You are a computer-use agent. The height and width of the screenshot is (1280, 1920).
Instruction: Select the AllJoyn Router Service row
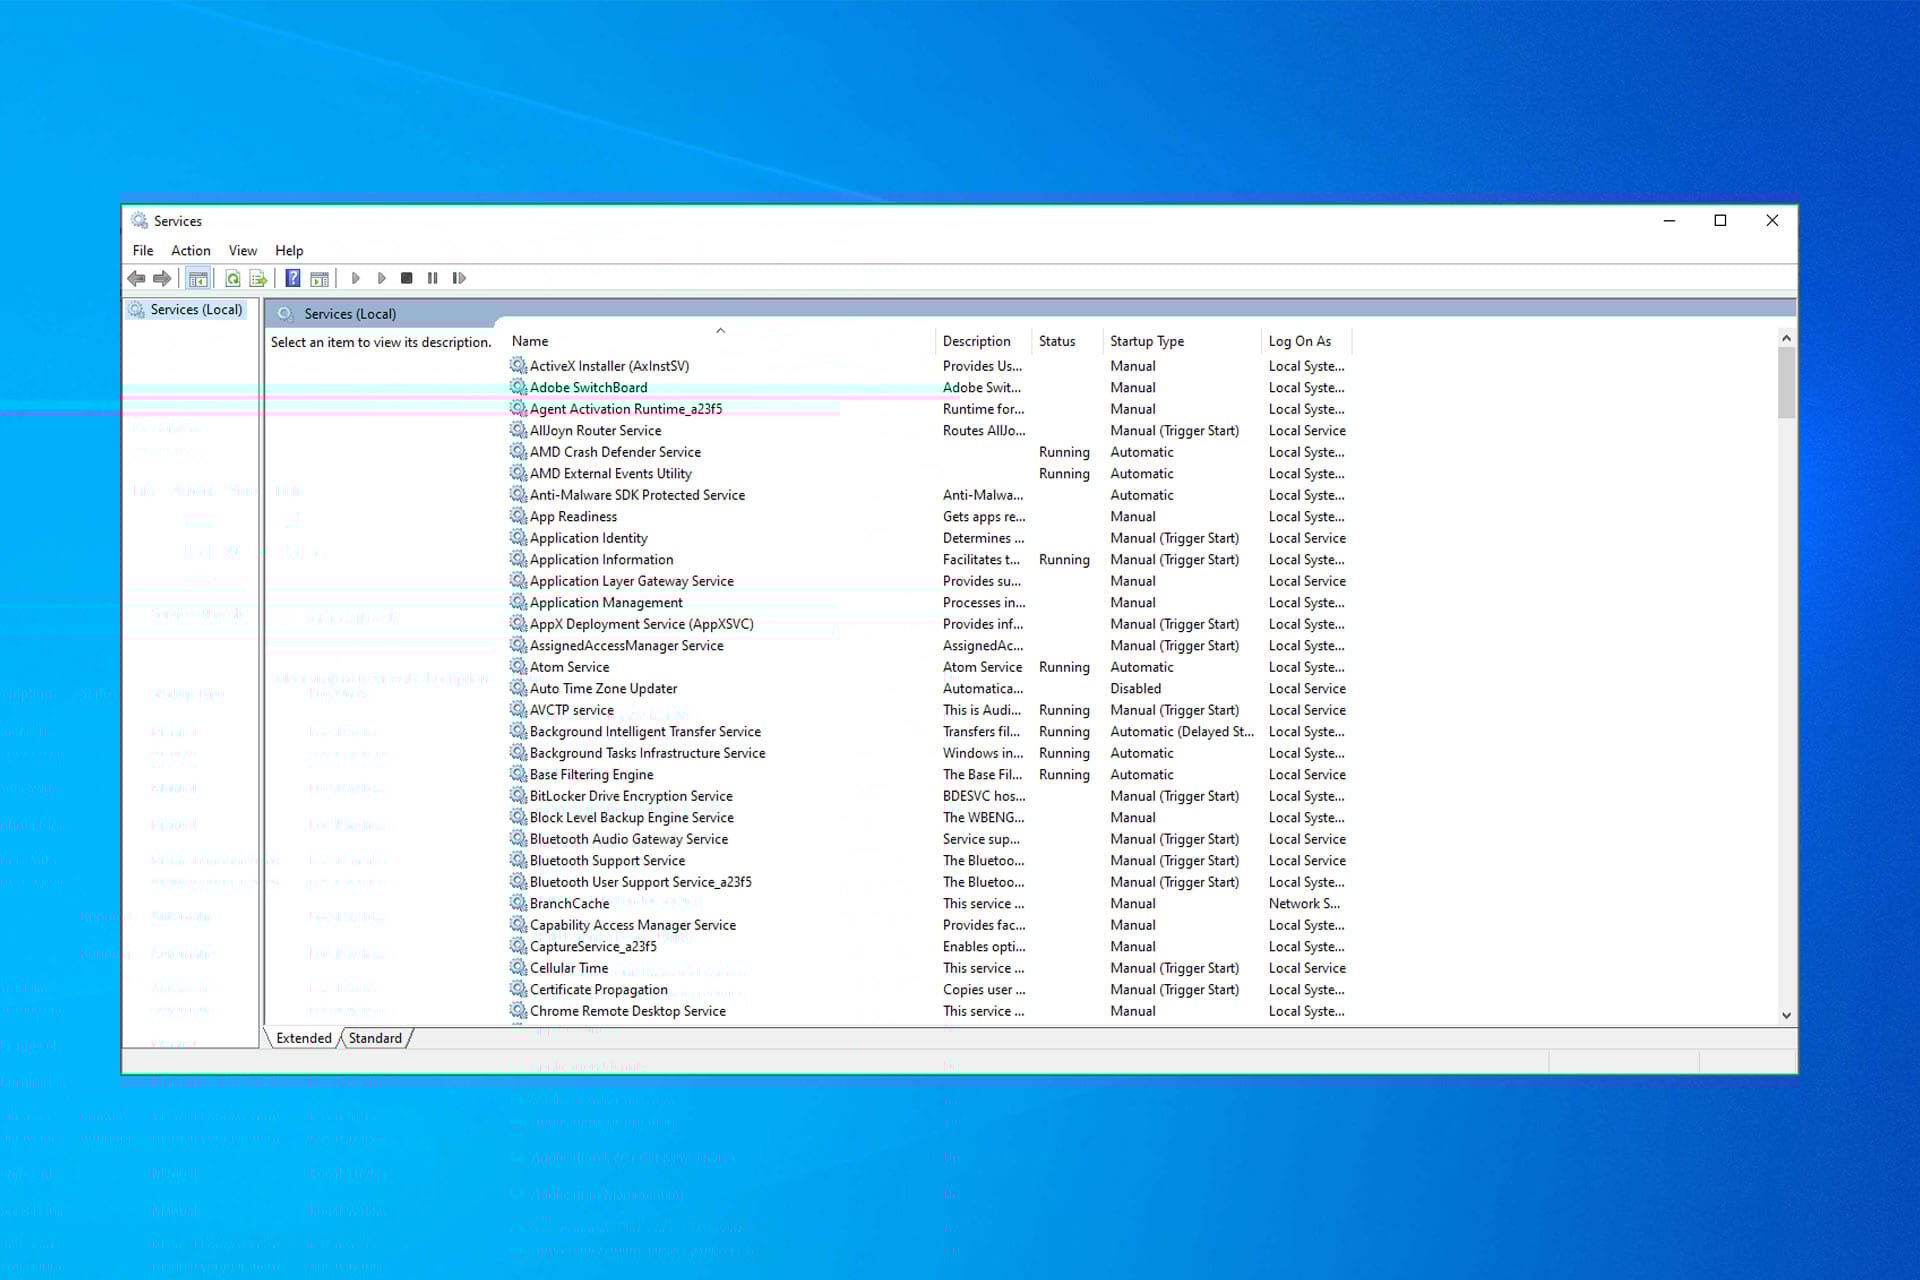click(595, 430)
